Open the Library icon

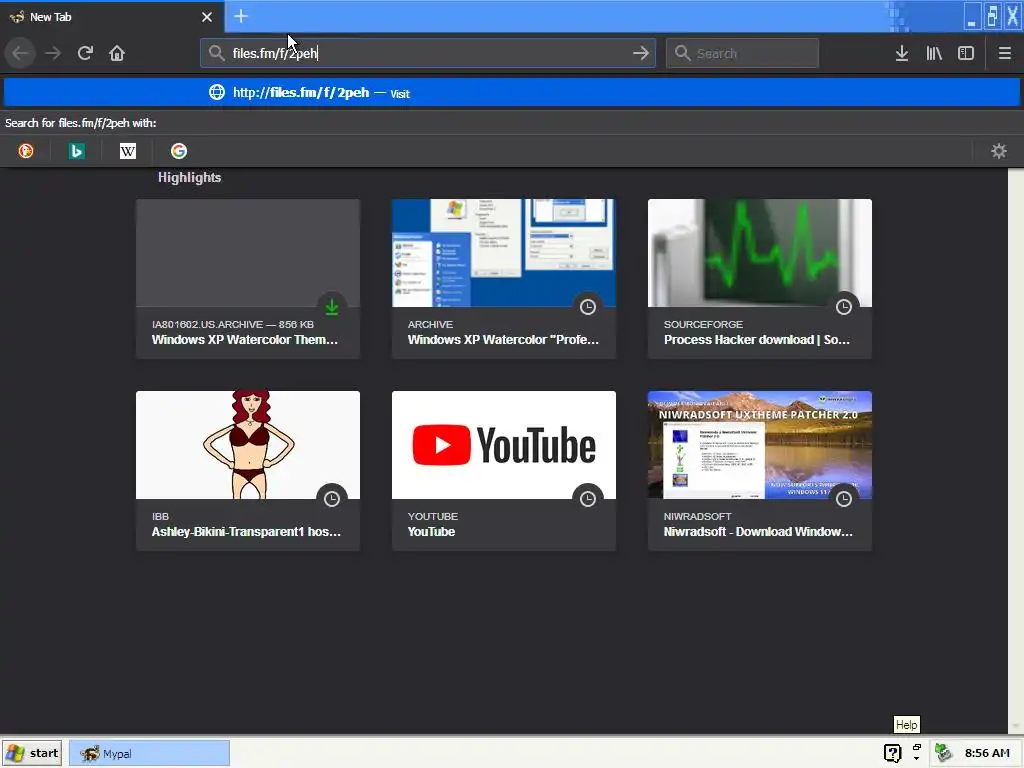point(934,53)
